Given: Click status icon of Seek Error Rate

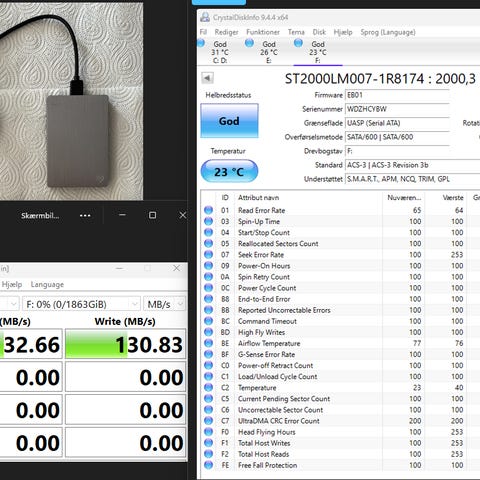Looking at the screenshot, I should (x=209, y=254).
